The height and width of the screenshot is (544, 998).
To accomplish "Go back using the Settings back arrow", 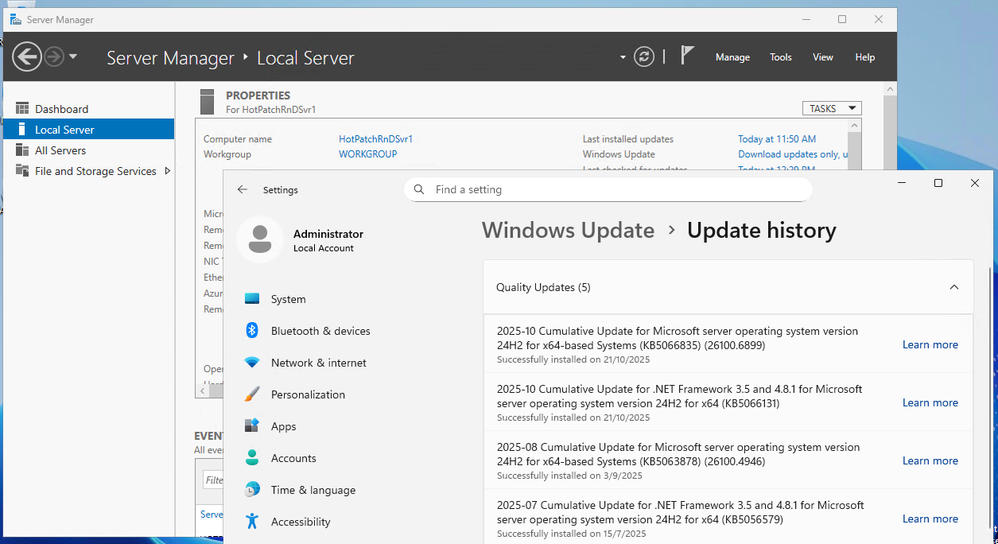I will tap(242, 190).
